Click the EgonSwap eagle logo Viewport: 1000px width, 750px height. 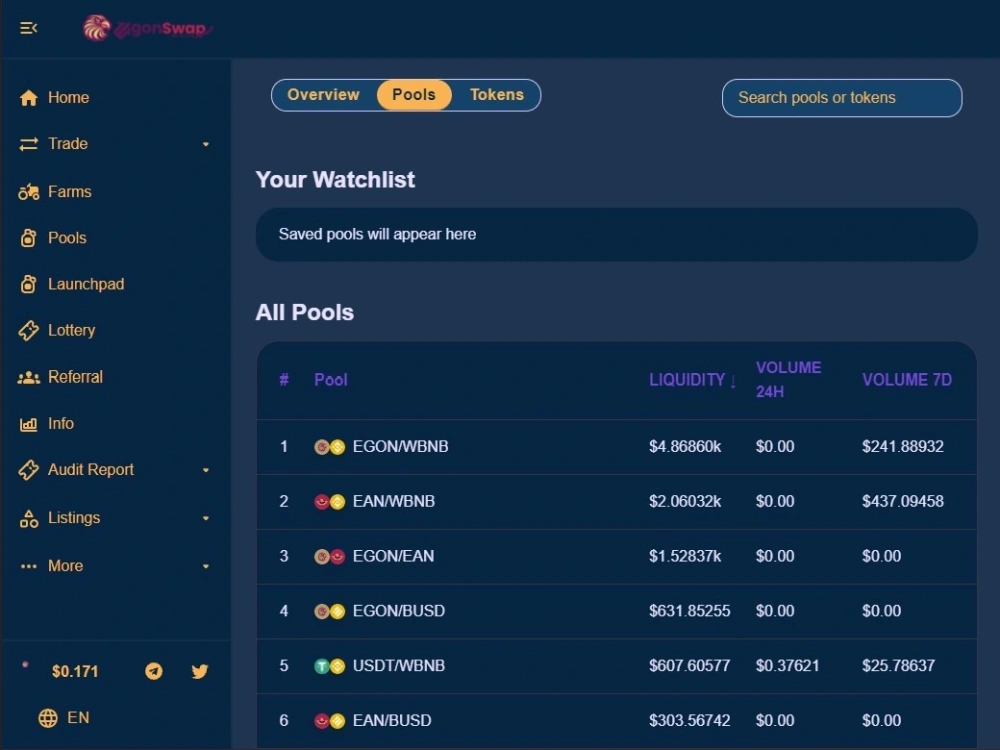(x=97, y=28)
